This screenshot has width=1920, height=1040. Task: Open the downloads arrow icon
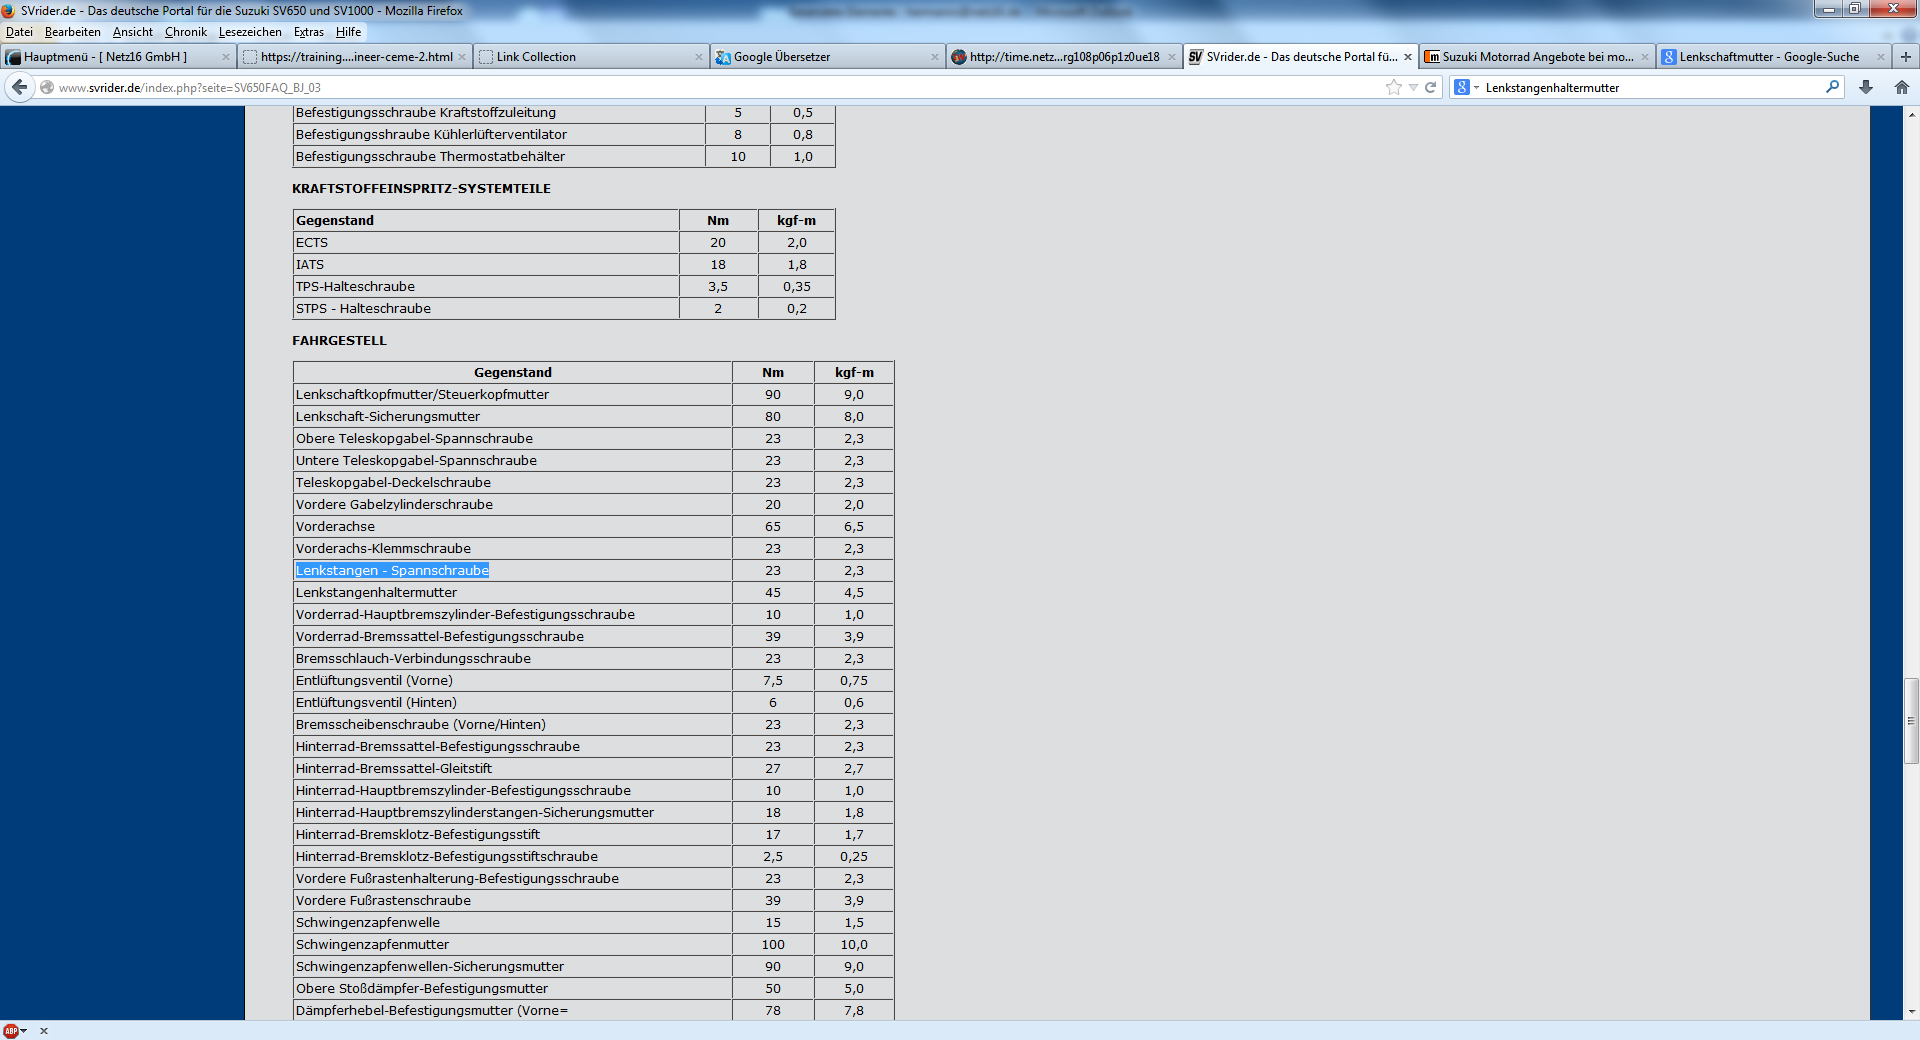pyautogui.click(x=1866, y=87)
